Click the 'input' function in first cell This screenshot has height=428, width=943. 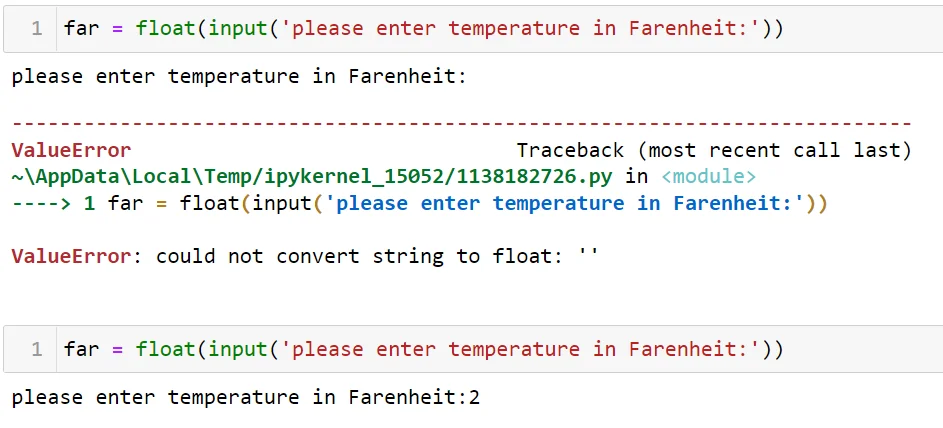click(237, 28)
